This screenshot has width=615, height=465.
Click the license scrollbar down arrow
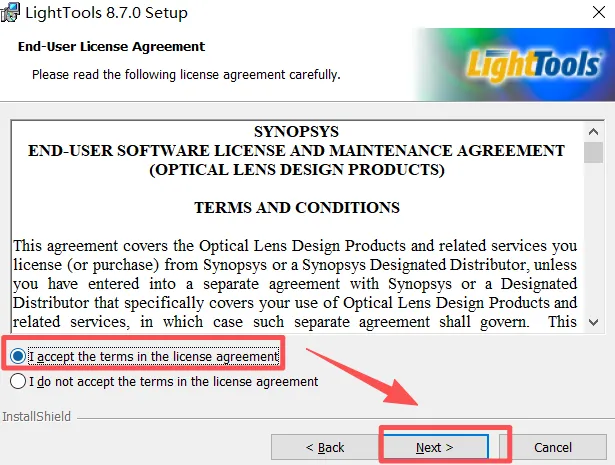coord(593,322)
